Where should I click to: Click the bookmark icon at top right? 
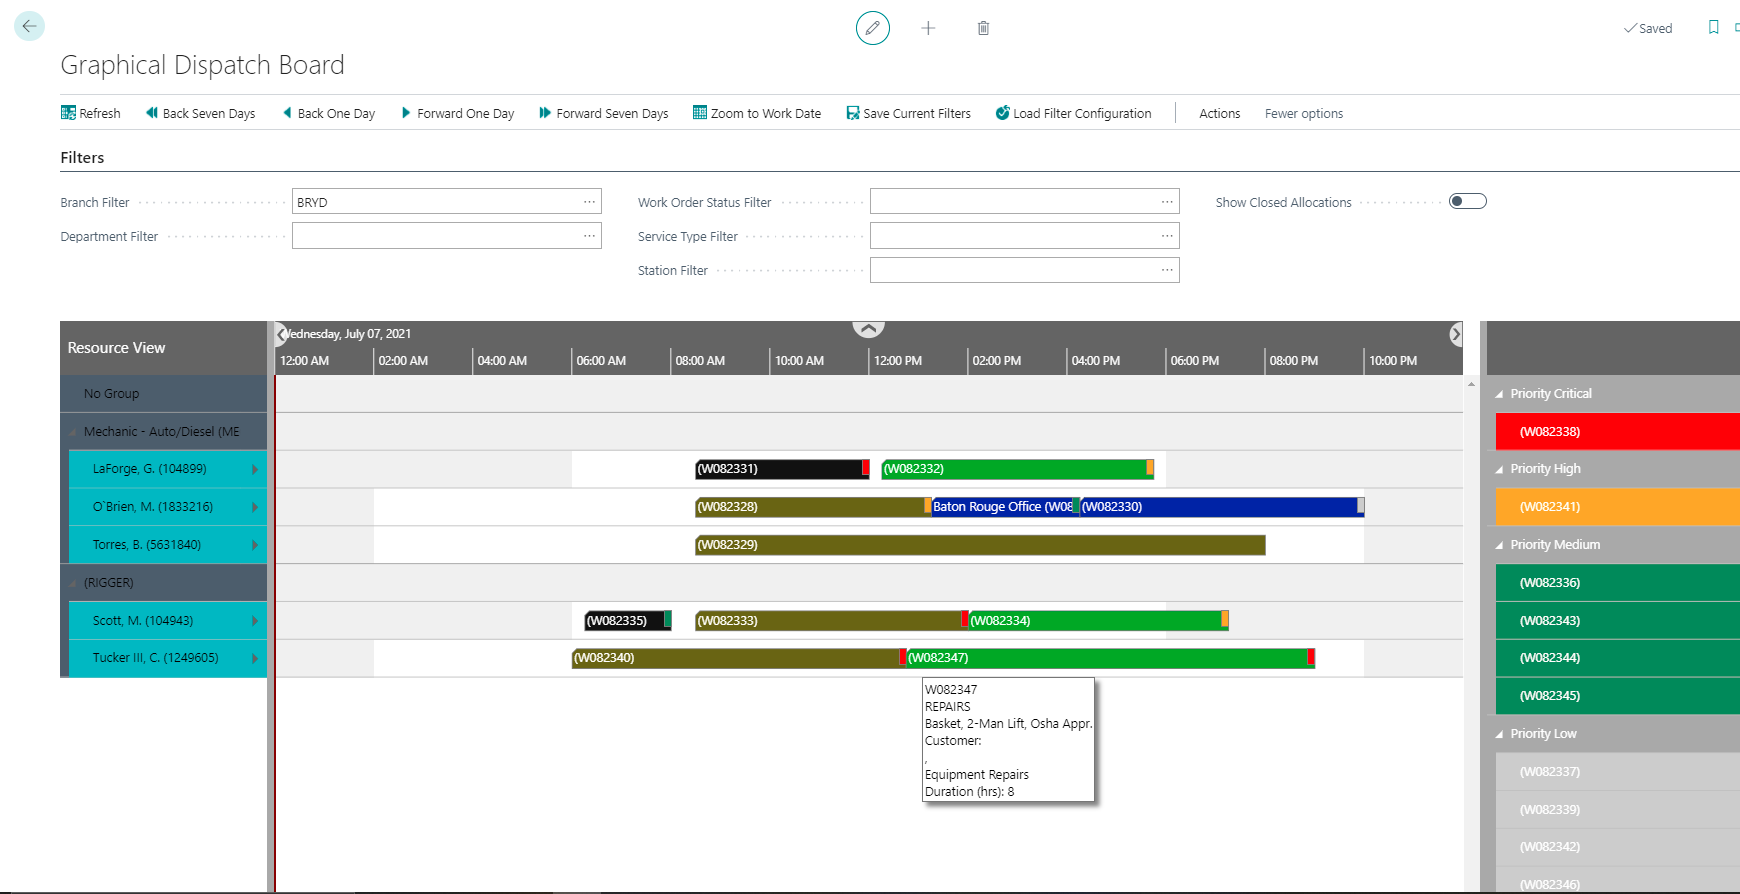point(1713,28)
